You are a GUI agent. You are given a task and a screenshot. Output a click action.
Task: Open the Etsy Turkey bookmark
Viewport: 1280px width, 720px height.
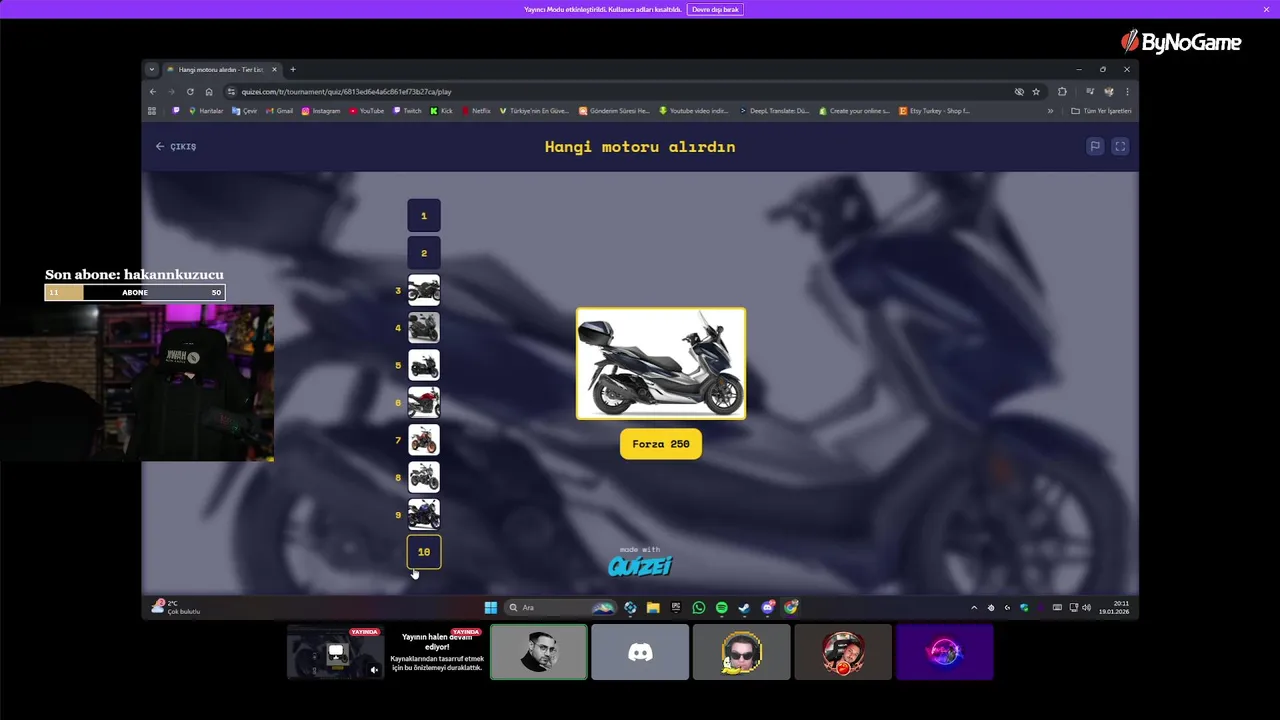coord(935,111)
